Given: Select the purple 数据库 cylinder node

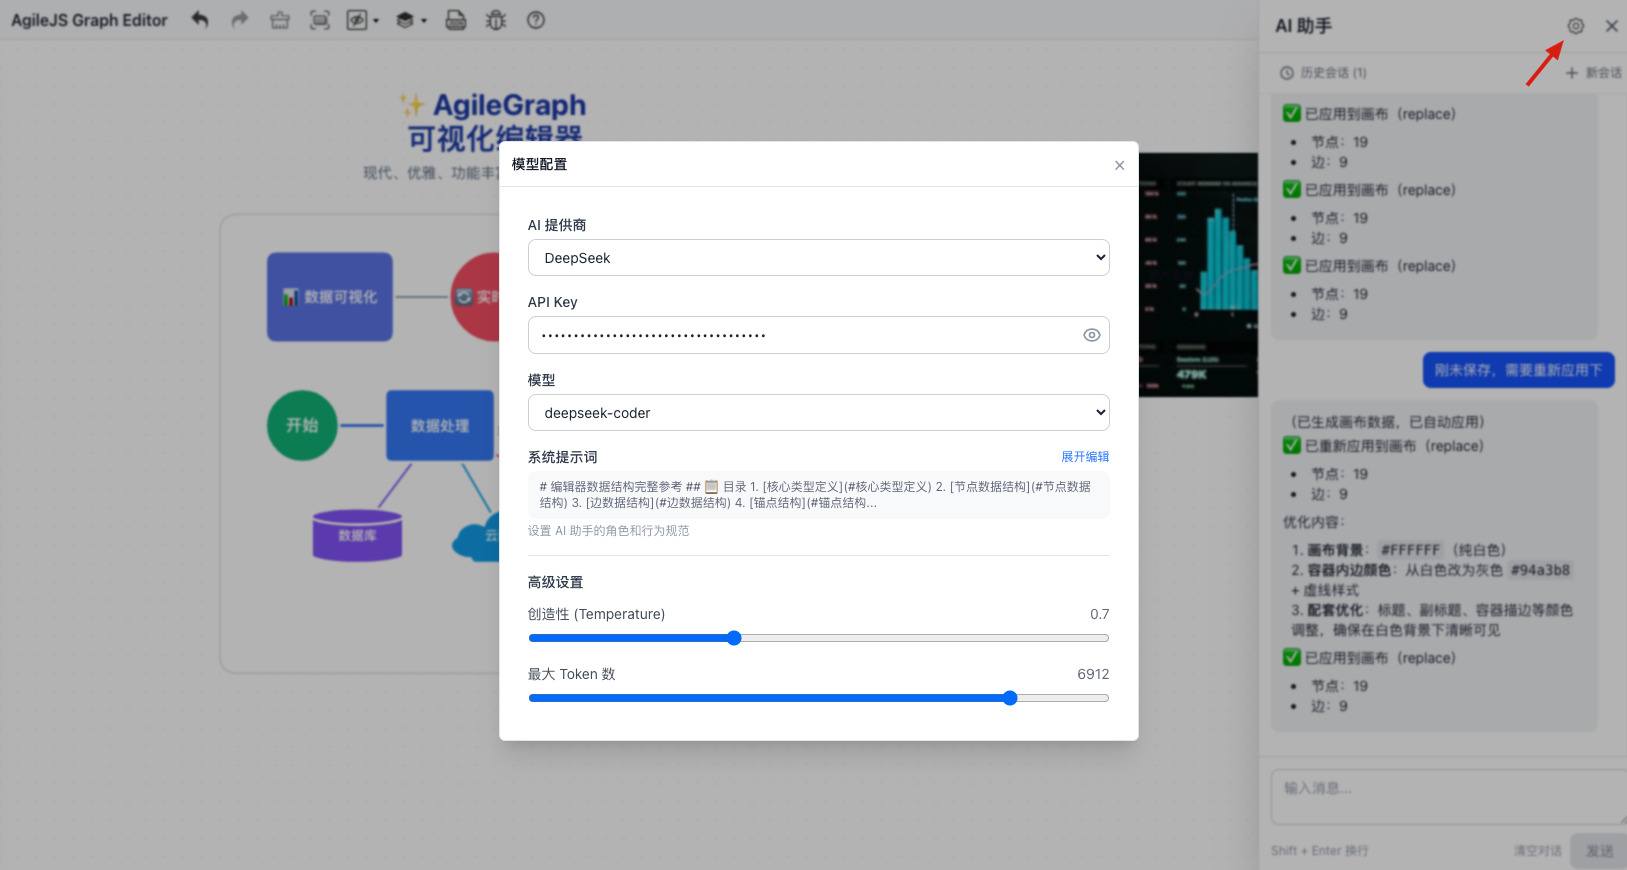Looking at the screenshot, I should coord(357,535).
